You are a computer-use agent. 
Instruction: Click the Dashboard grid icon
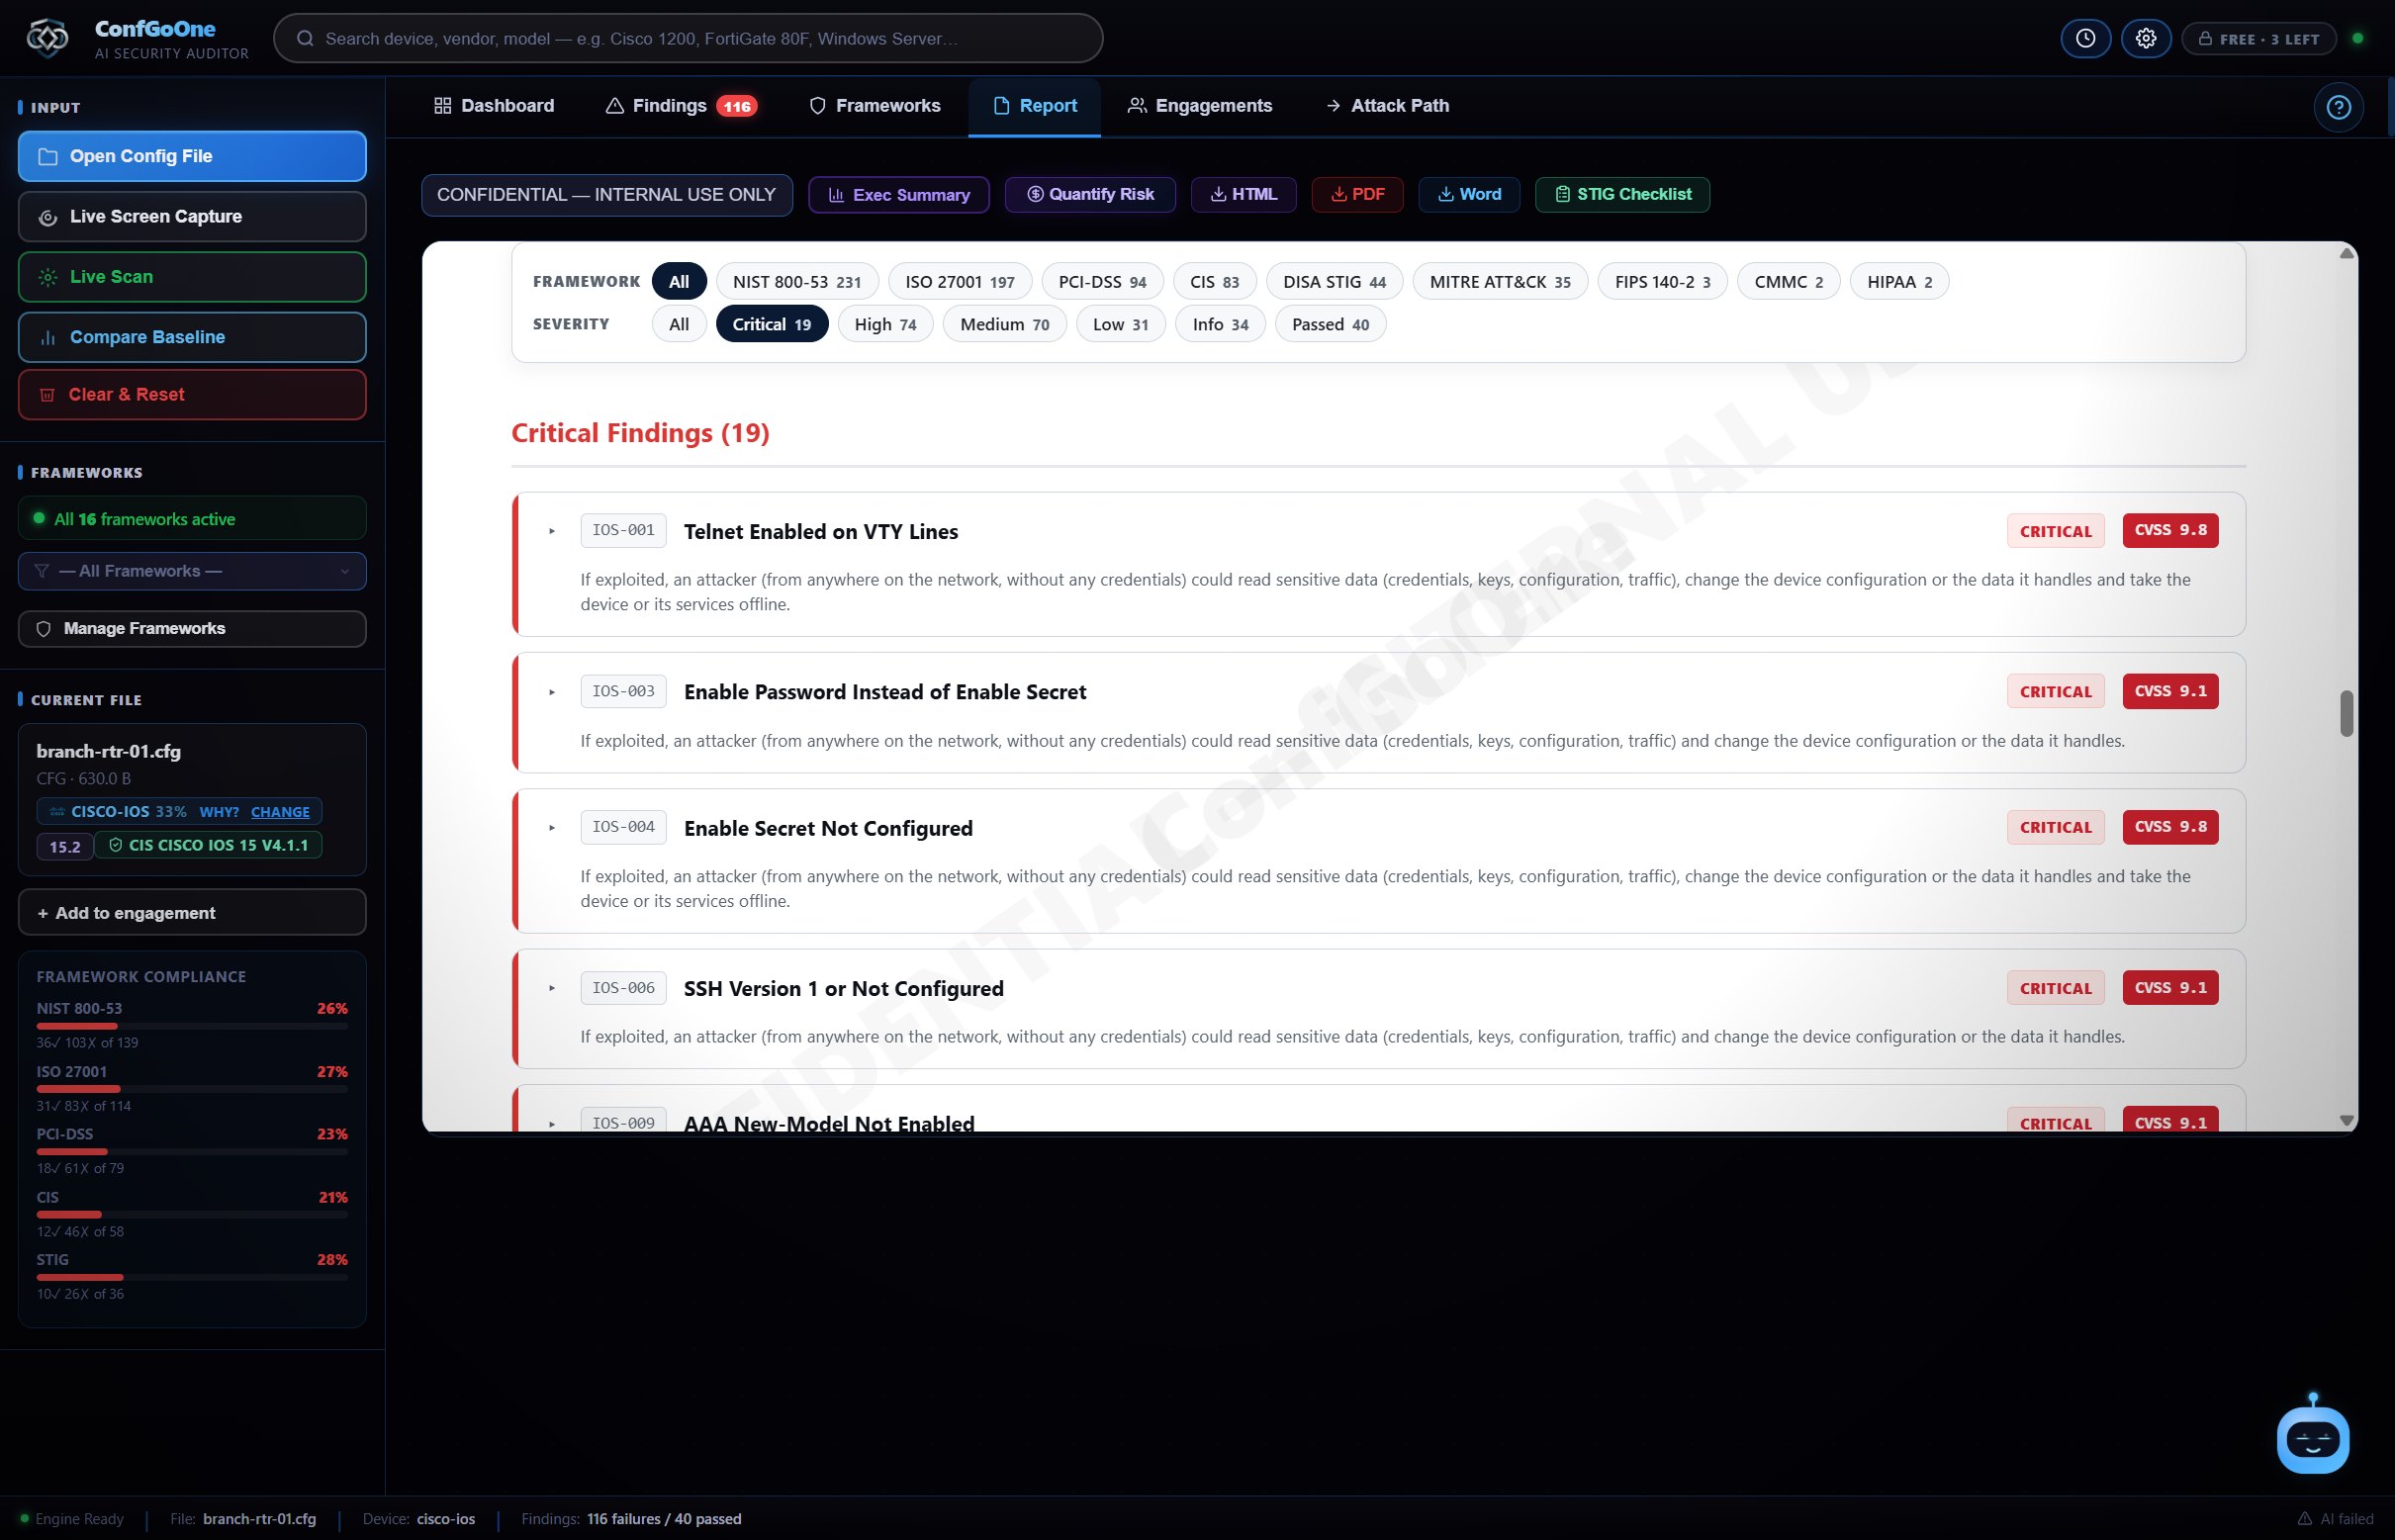pyautogui.click(x=442, y=106)
